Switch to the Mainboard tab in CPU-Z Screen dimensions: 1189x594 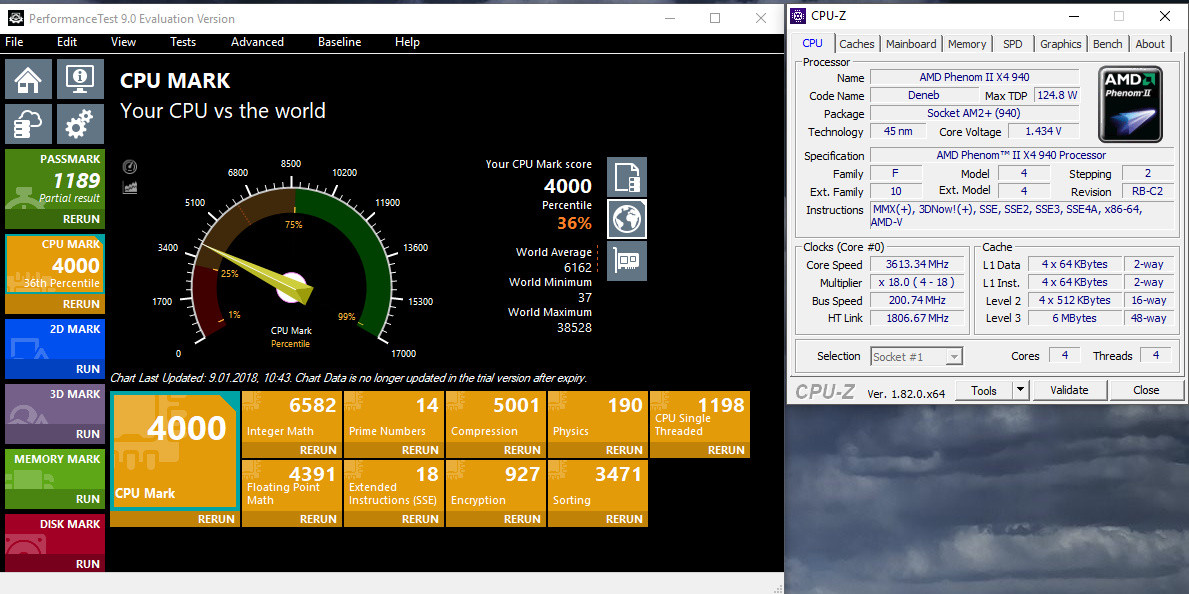[x=911, y=44]
